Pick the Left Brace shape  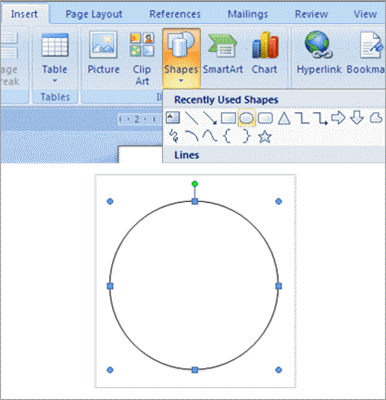(x=227, y=136)
